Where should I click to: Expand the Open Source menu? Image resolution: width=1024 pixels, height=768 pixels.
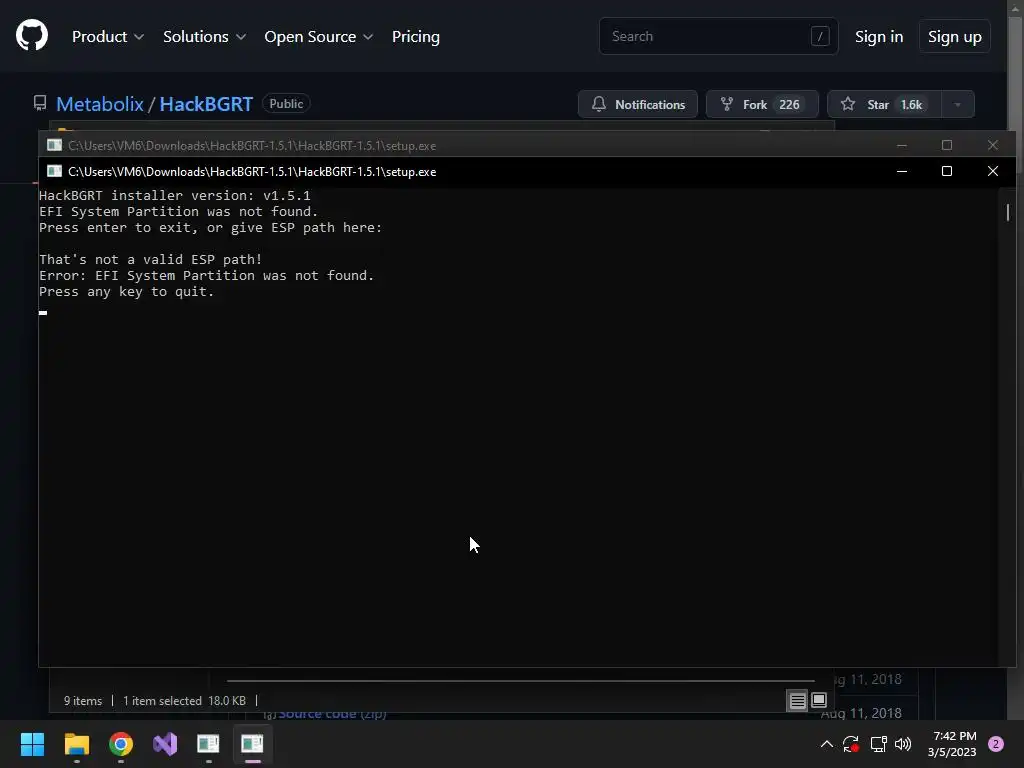(319, 37)
